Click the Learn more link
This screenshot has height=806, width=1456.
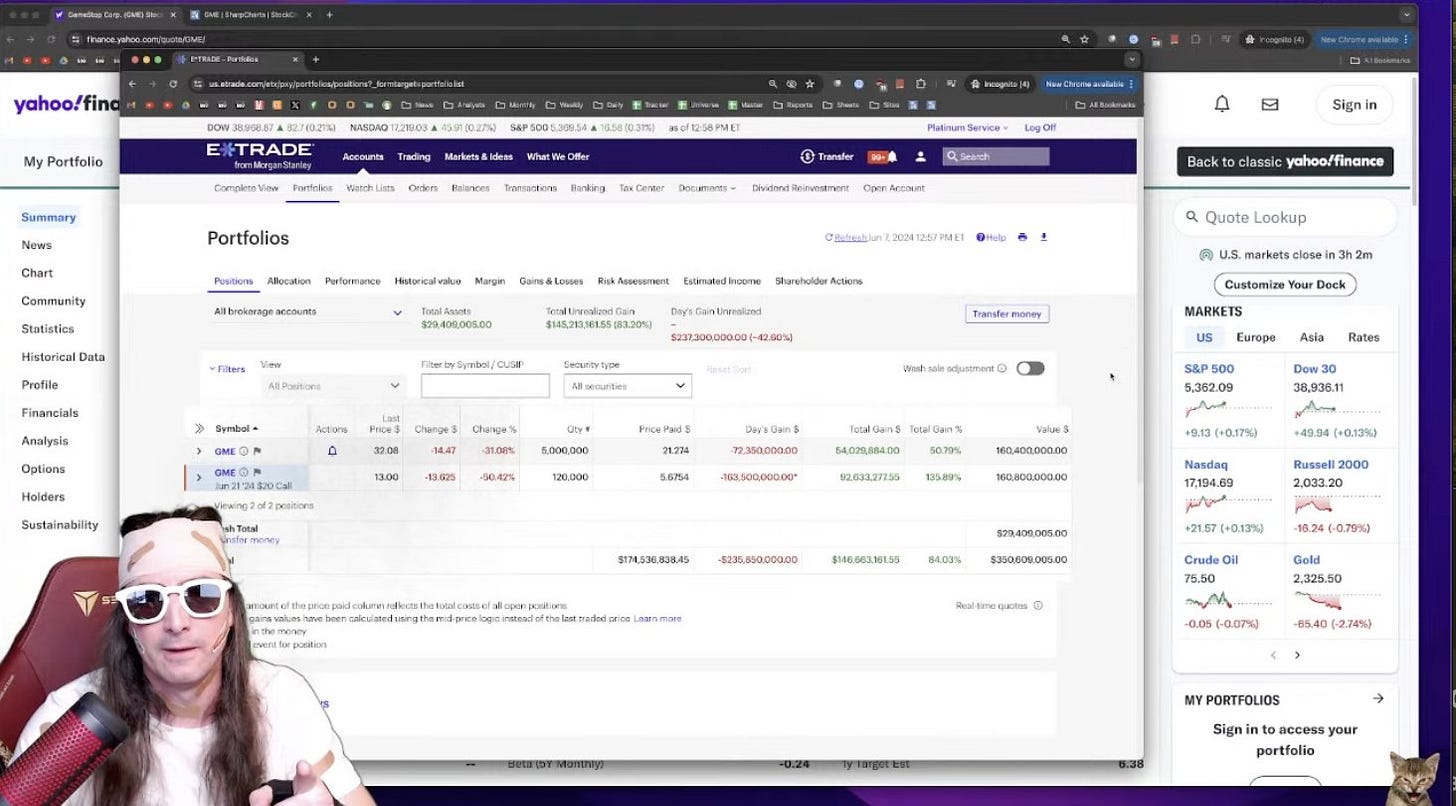pyautogui.click(x=657, y=619)
